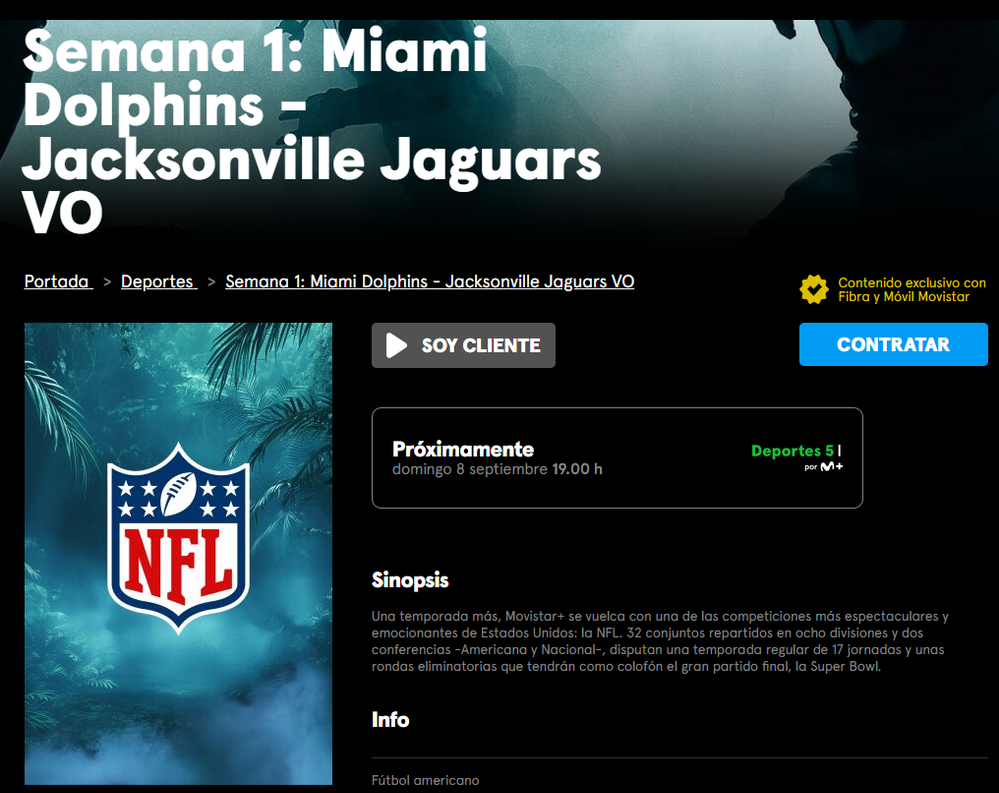The height and width of the screenshot is (793, 999).
Task: Click the Deportes 5 channel logo
Action: [x=792, y=451]
